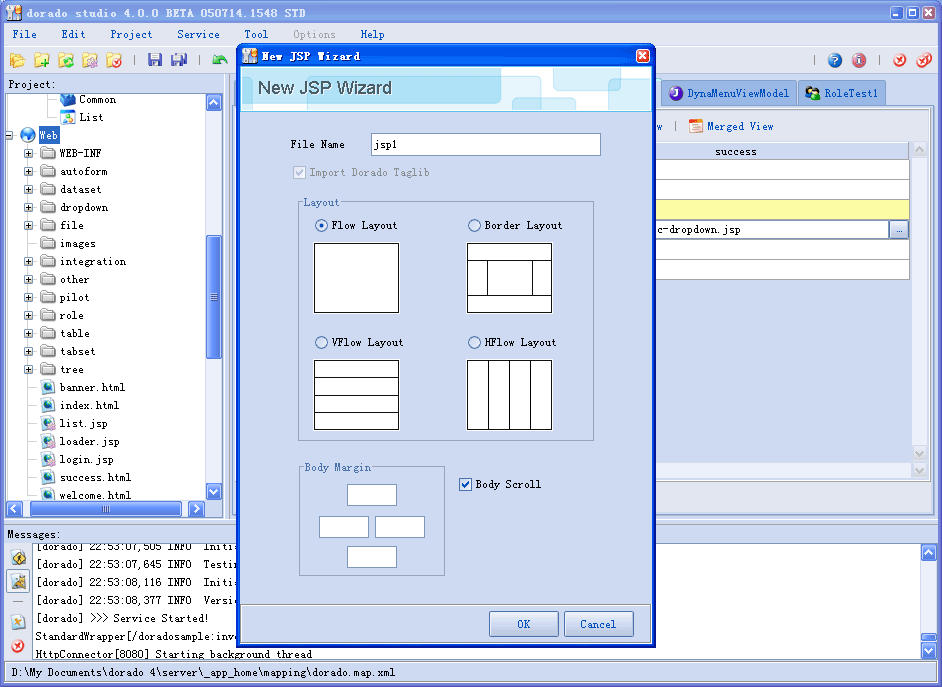Image resolution: width=942 pixels, height=687 pixels.
Task: Click the red circle X toolbar icon
Action: [x=899, y=60]
